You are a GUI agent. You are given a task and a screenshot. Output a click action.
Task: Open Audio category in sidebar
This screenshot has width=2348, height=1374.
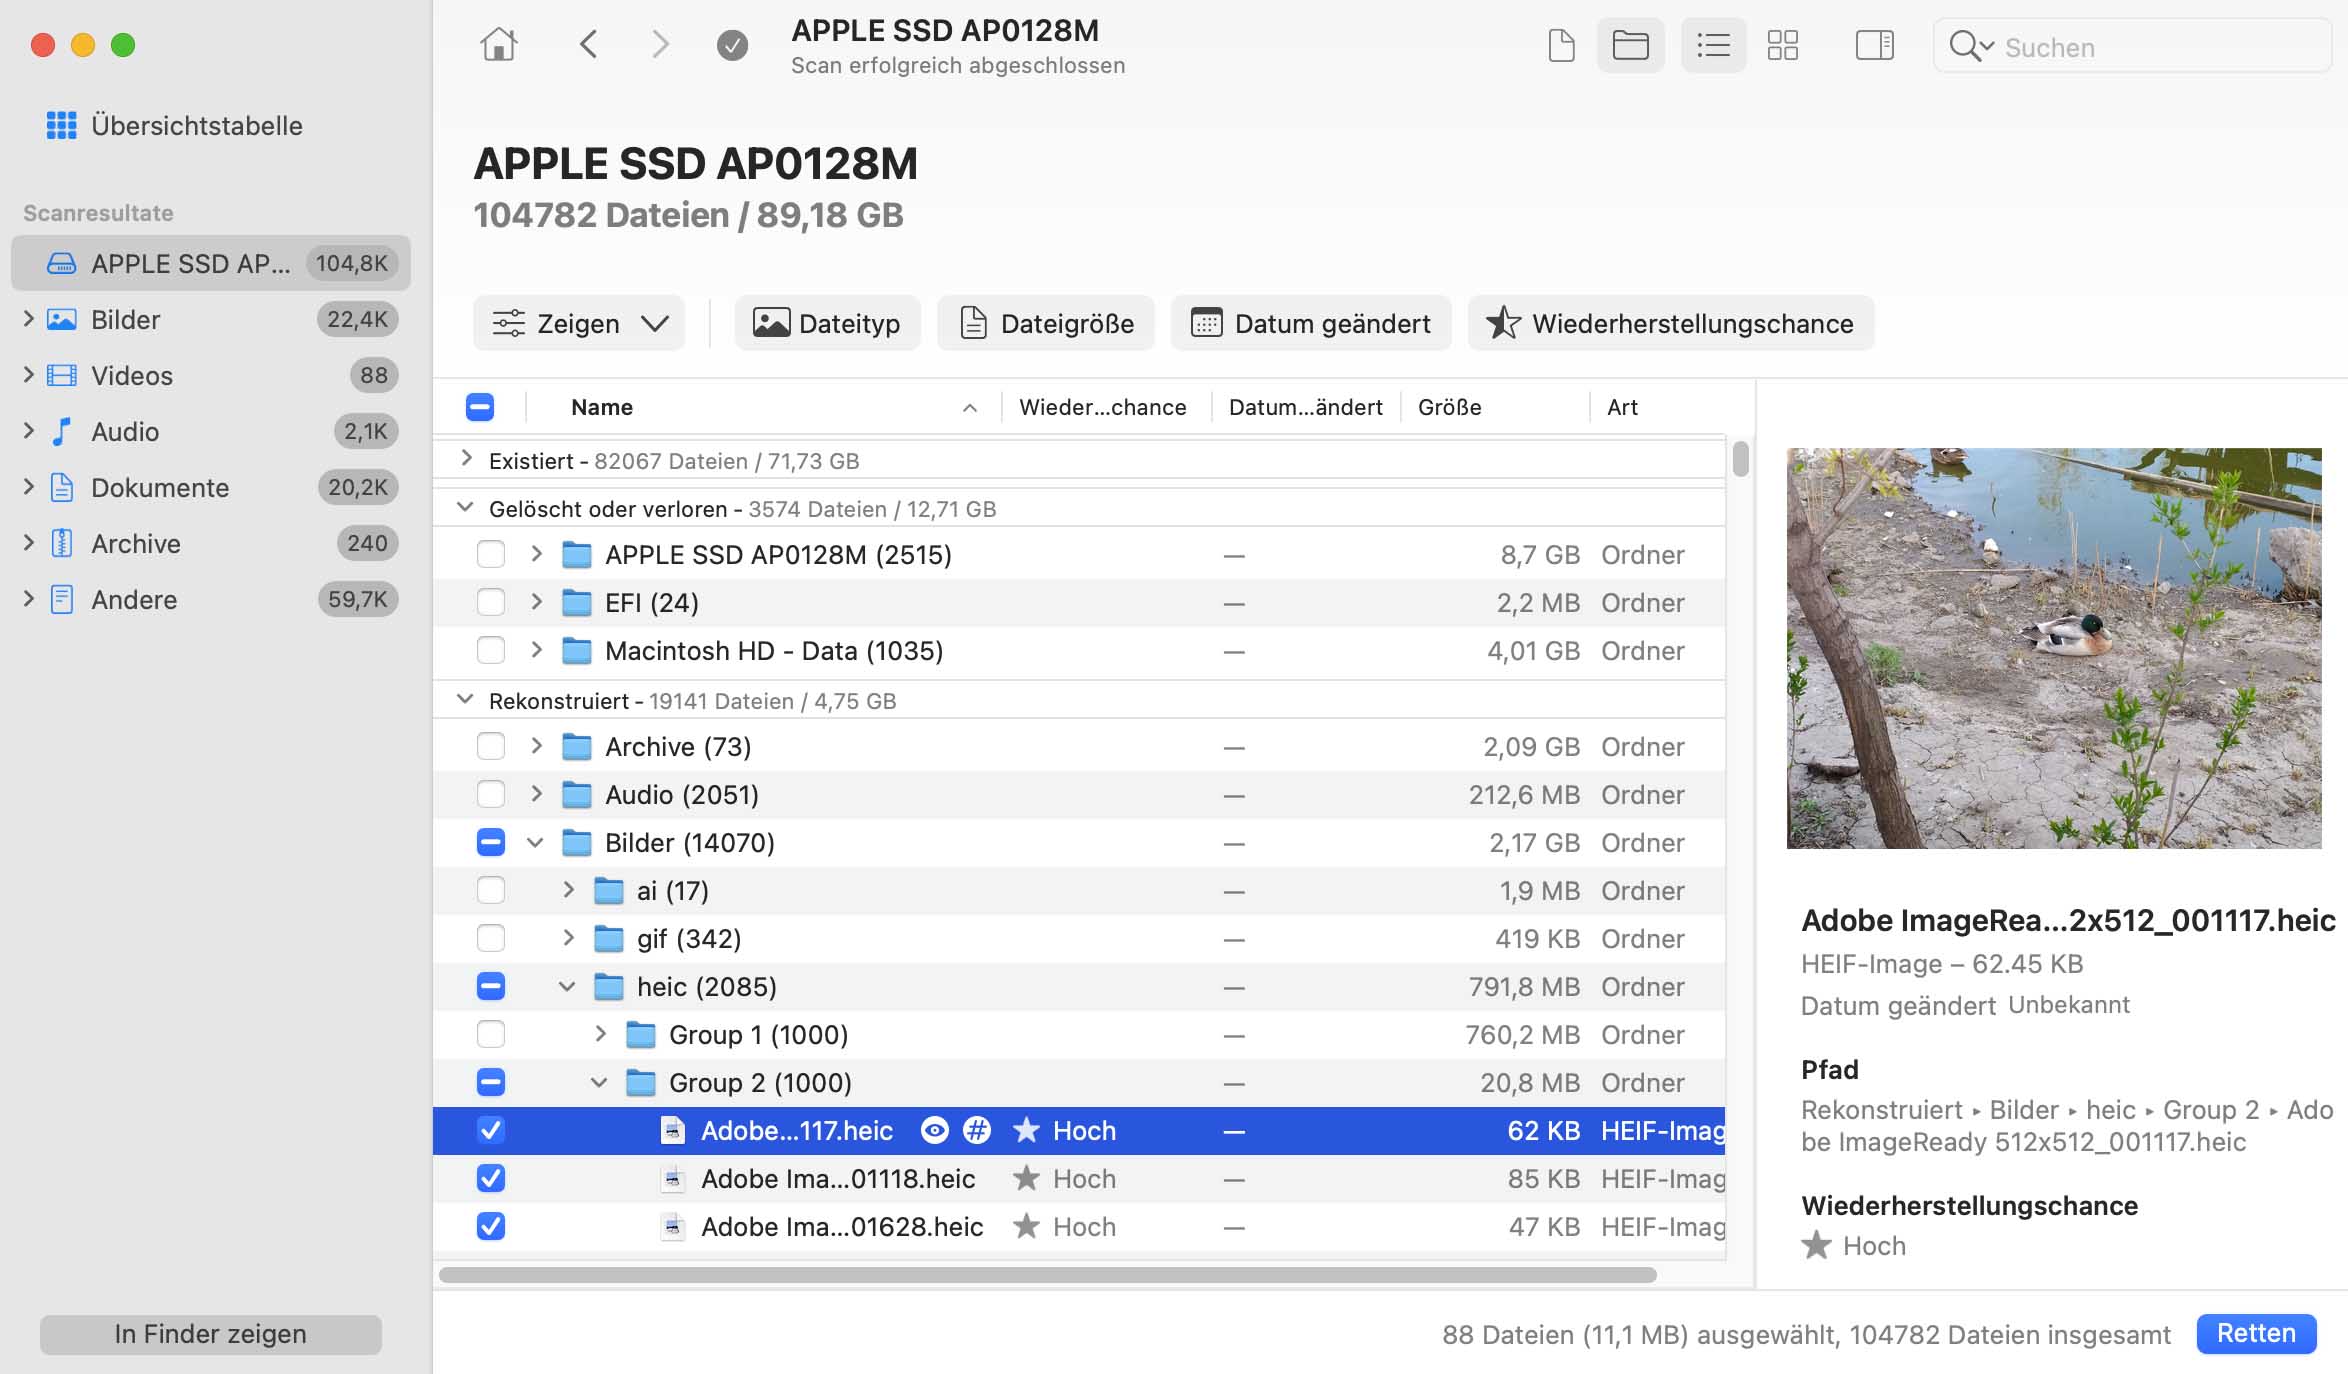coord(211,431)
